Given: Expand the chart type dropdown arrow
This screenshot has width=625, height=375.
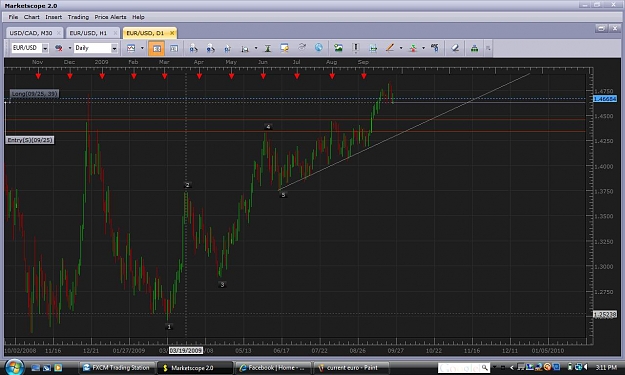Looking at the screenshot, I should tap(142, 48).
